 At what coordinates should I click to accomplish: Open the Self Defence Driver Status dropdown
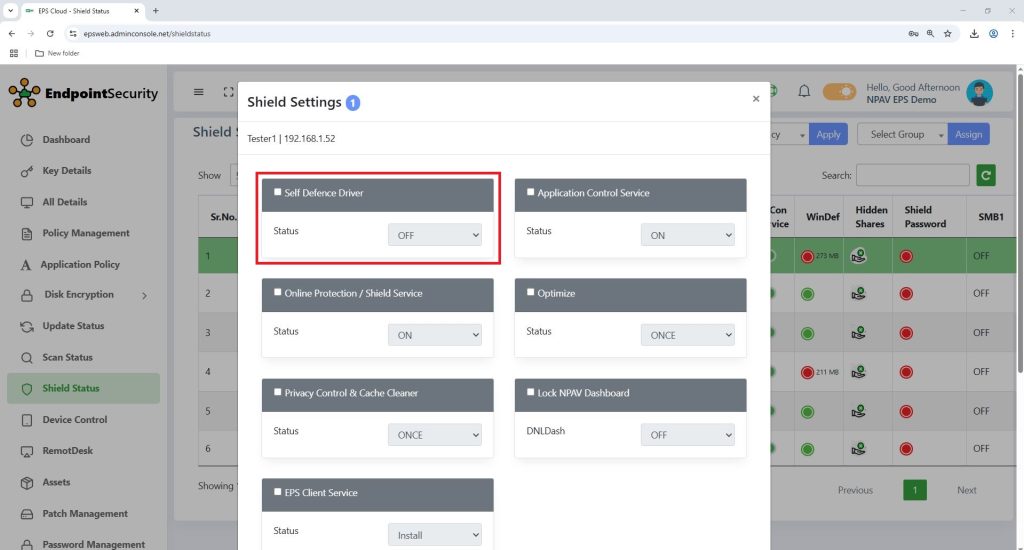click(x=434, y=235)
